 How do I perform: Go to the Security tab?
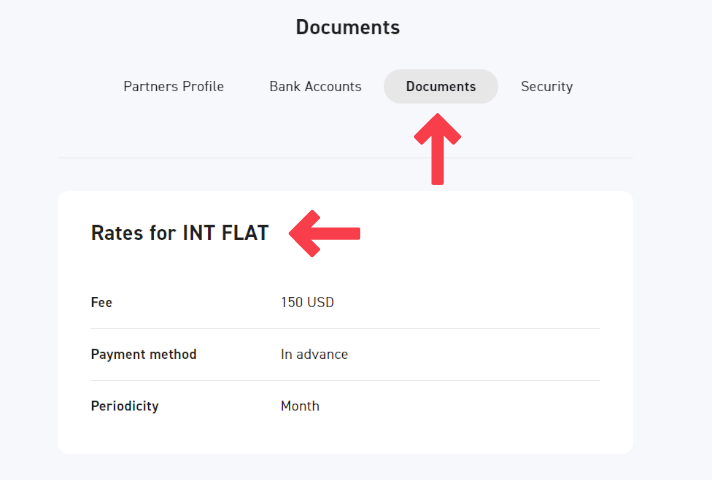(x=547, y=87)
